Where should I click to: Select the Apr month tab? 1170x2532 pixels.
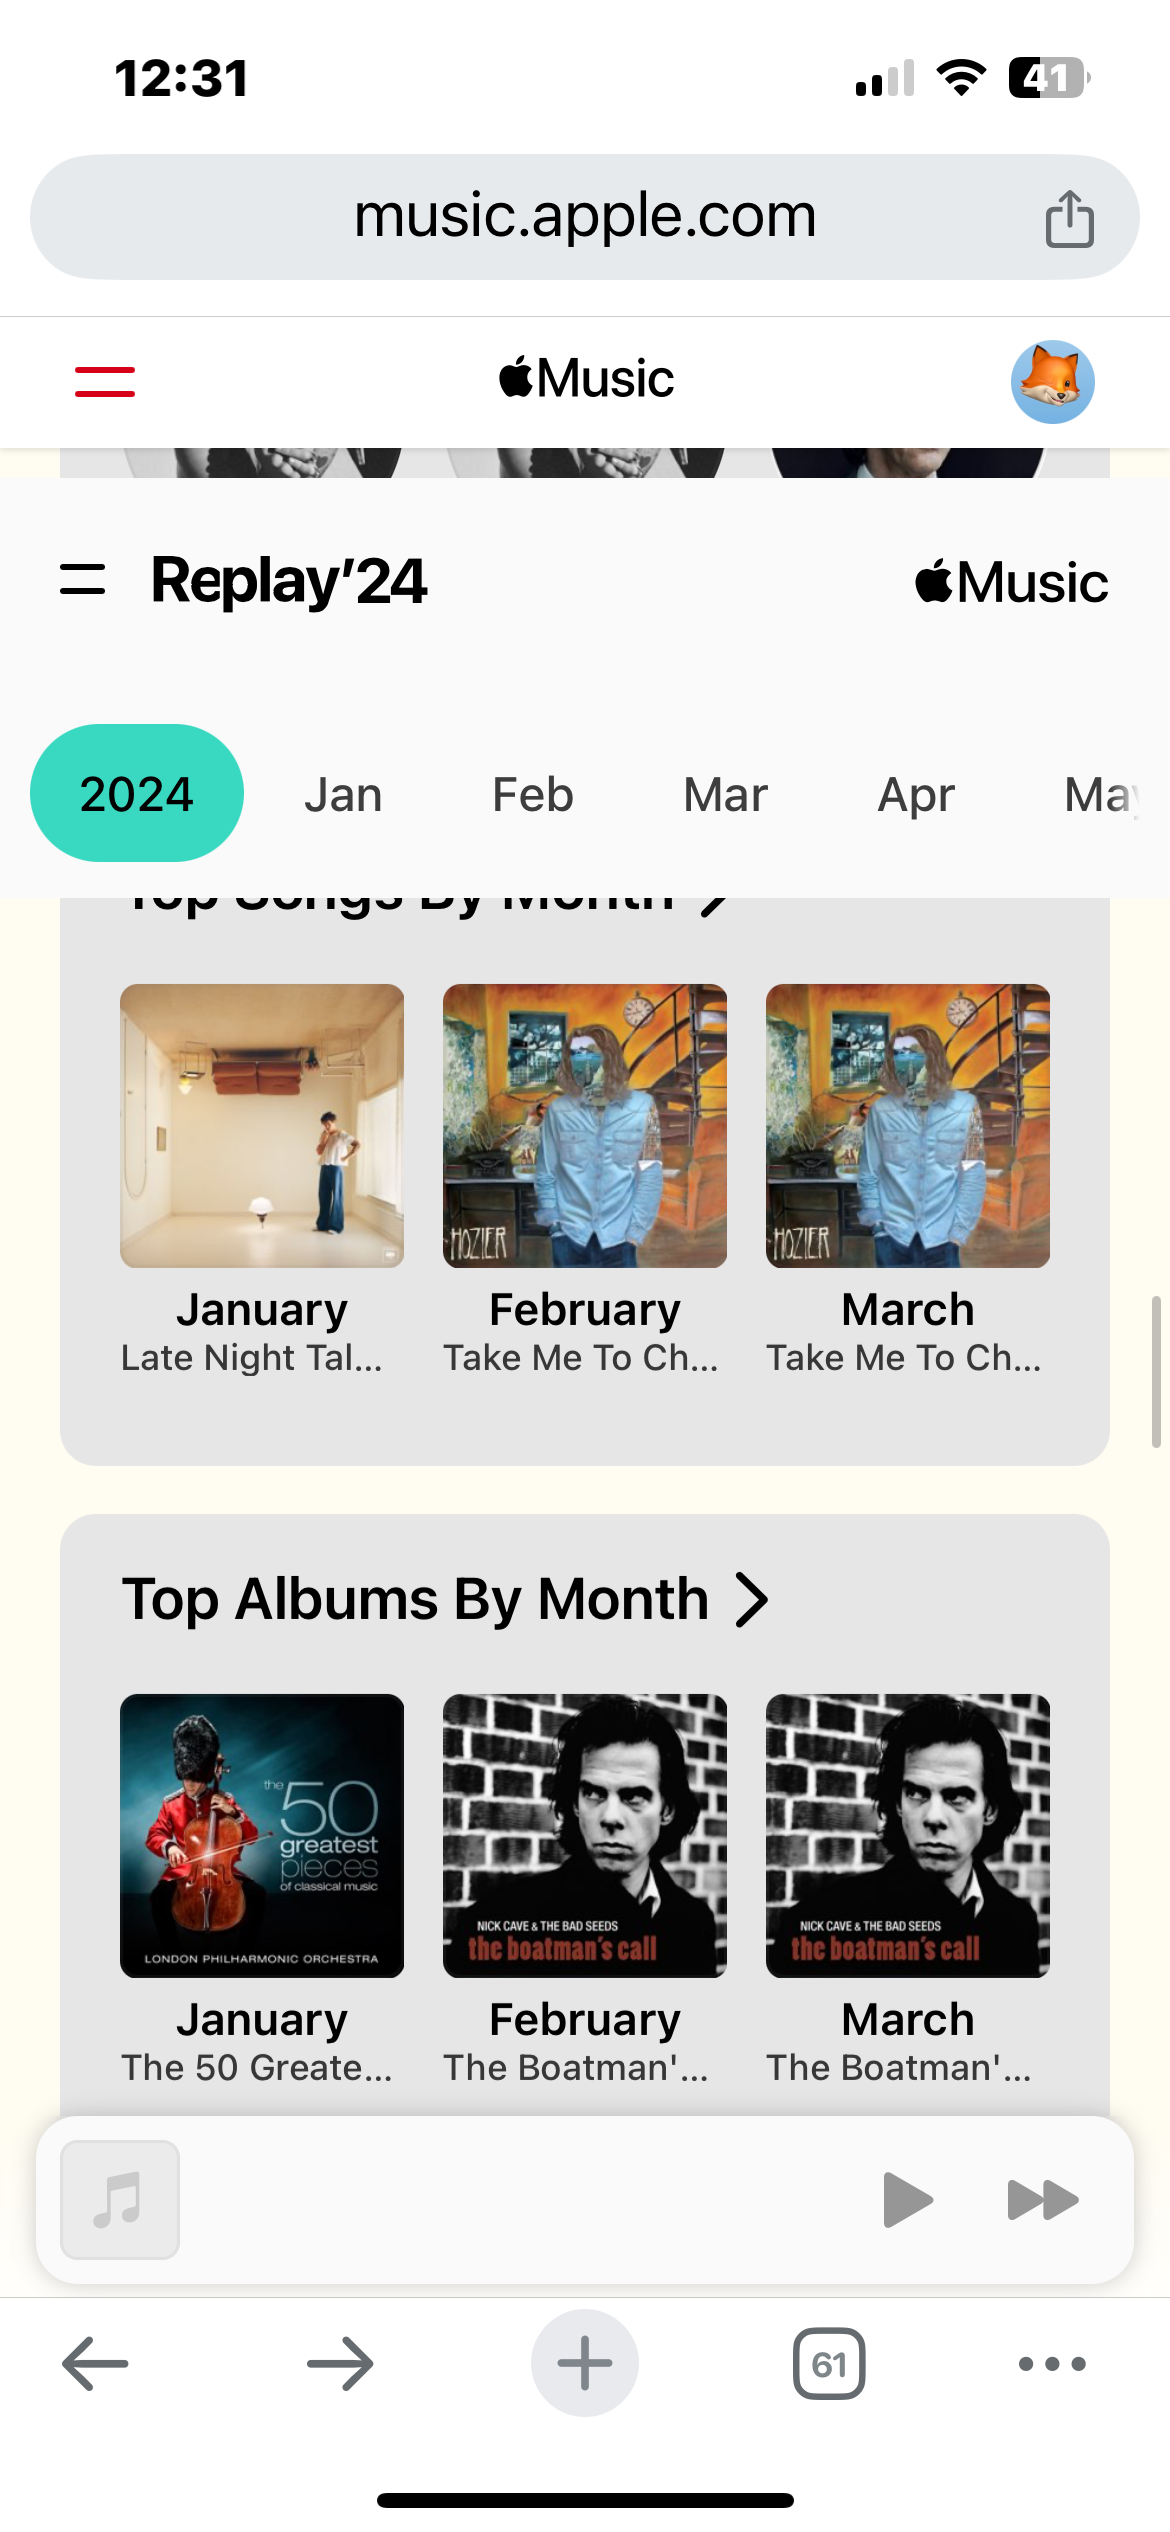(916, 796)
